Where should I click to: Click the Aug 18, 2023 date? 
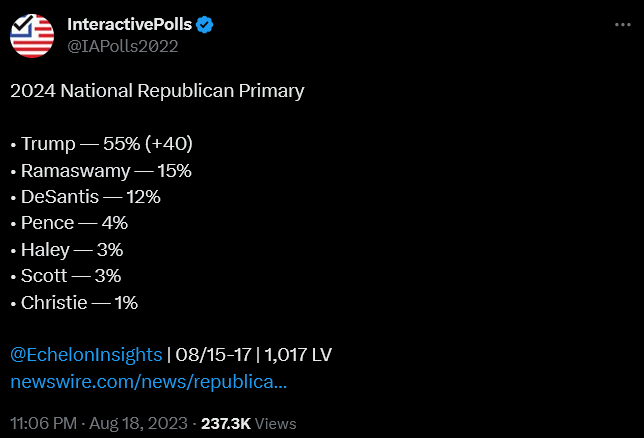[138, 423]
